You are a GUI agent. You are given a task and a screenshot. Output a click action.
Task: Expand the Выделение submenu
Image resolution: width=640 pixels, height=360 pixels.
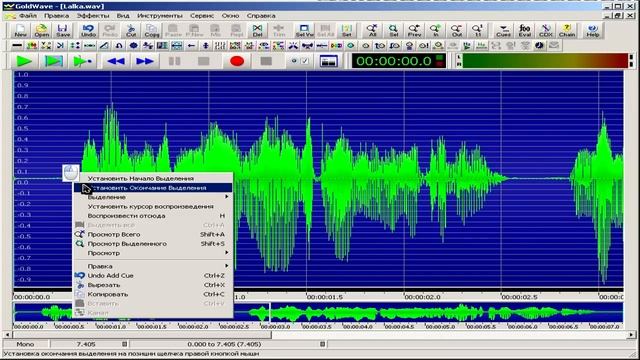(x=153, y=197)
